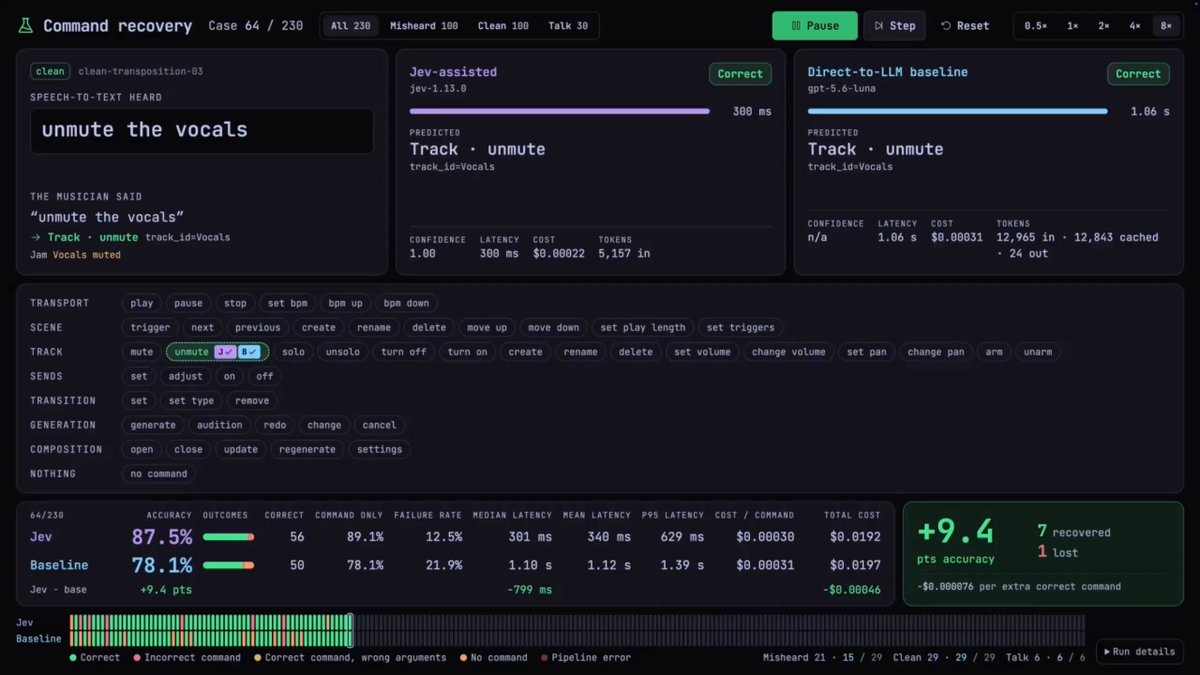The height and width of the screenshot is (675, 1200).
Task: Select the adjust chip in Sends
Action: [185, 376]
